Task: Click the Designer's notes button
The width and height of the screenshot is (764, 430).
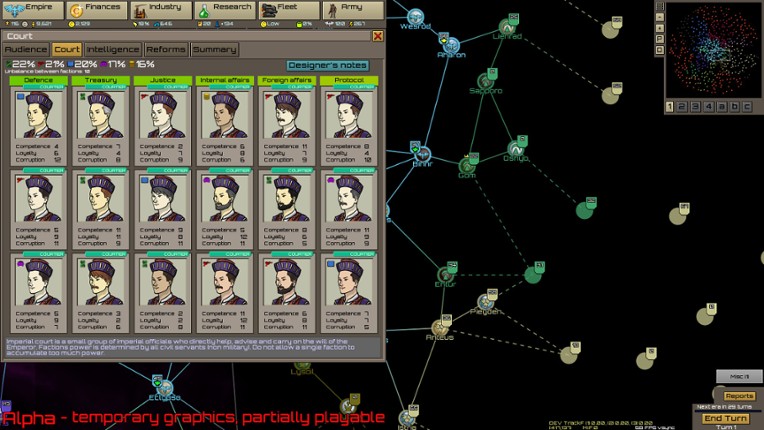Action: click(328, 65)
